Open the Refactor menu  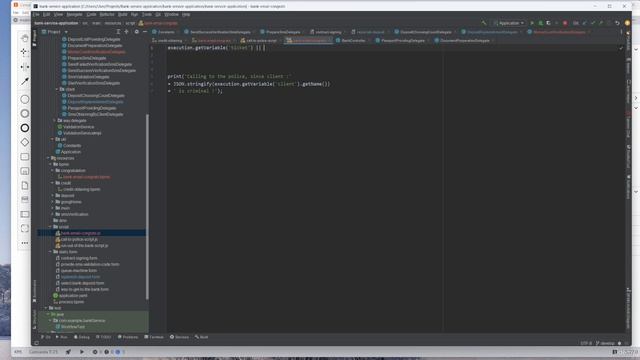click(107, 14)
